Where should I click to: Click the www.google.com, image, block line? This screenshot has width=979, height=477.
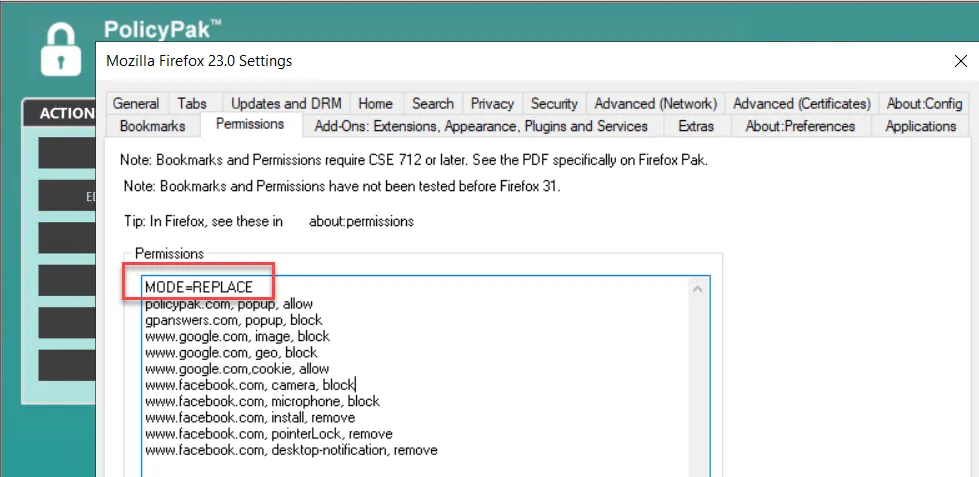237,337
